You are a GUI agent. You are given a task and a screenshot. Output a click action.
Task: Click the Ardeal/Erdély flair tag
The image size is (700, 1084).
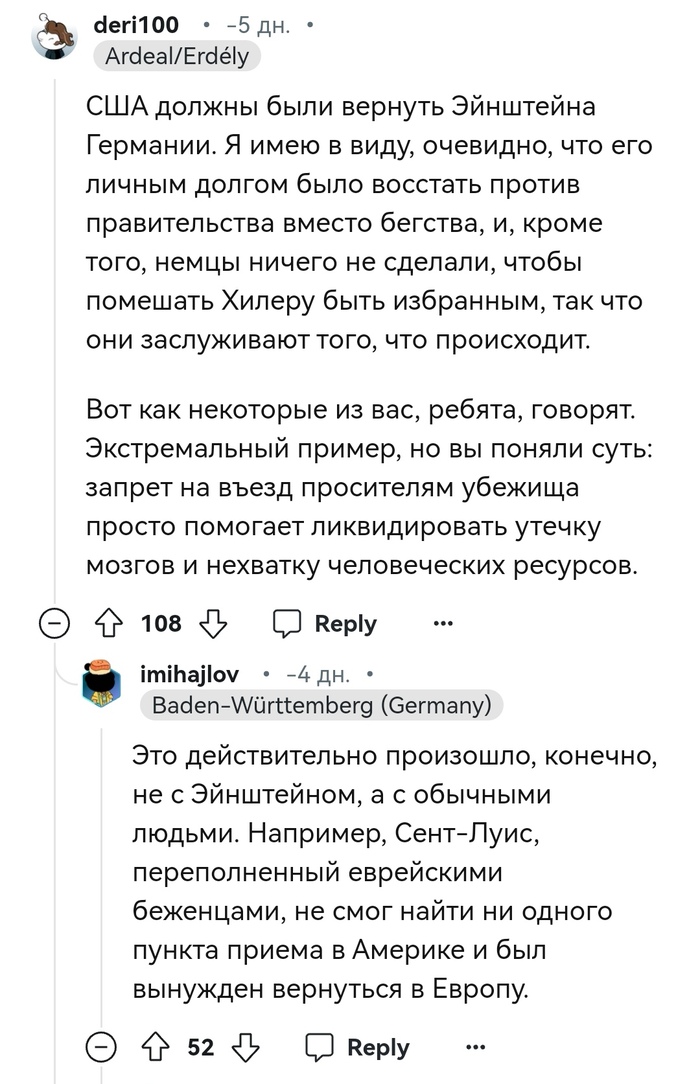point(177,57)
